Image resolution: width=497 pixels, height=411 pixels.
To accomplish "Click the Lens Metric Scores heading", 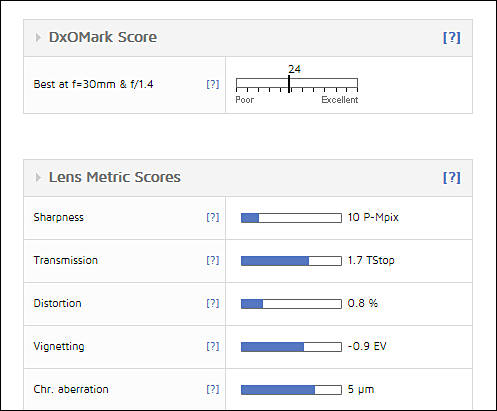I will [115, 177].
